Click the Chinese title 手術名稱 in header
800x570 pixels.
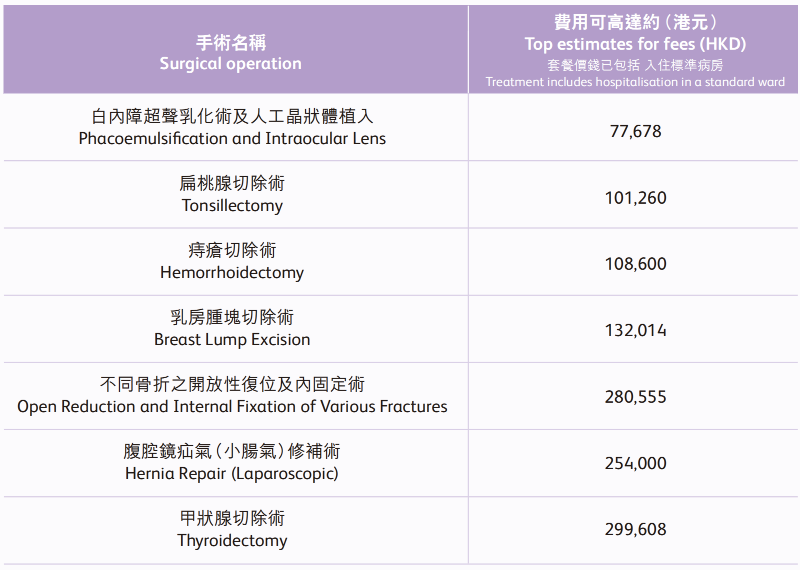[231, 43]
